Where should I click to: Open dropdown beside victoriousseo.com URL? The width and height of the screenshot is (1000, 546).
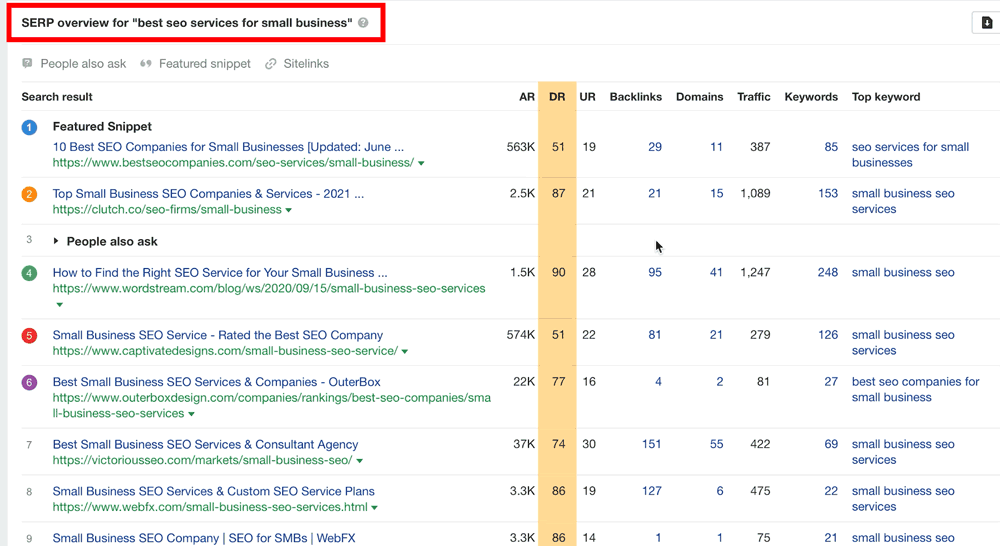click(x=360, y=461)
